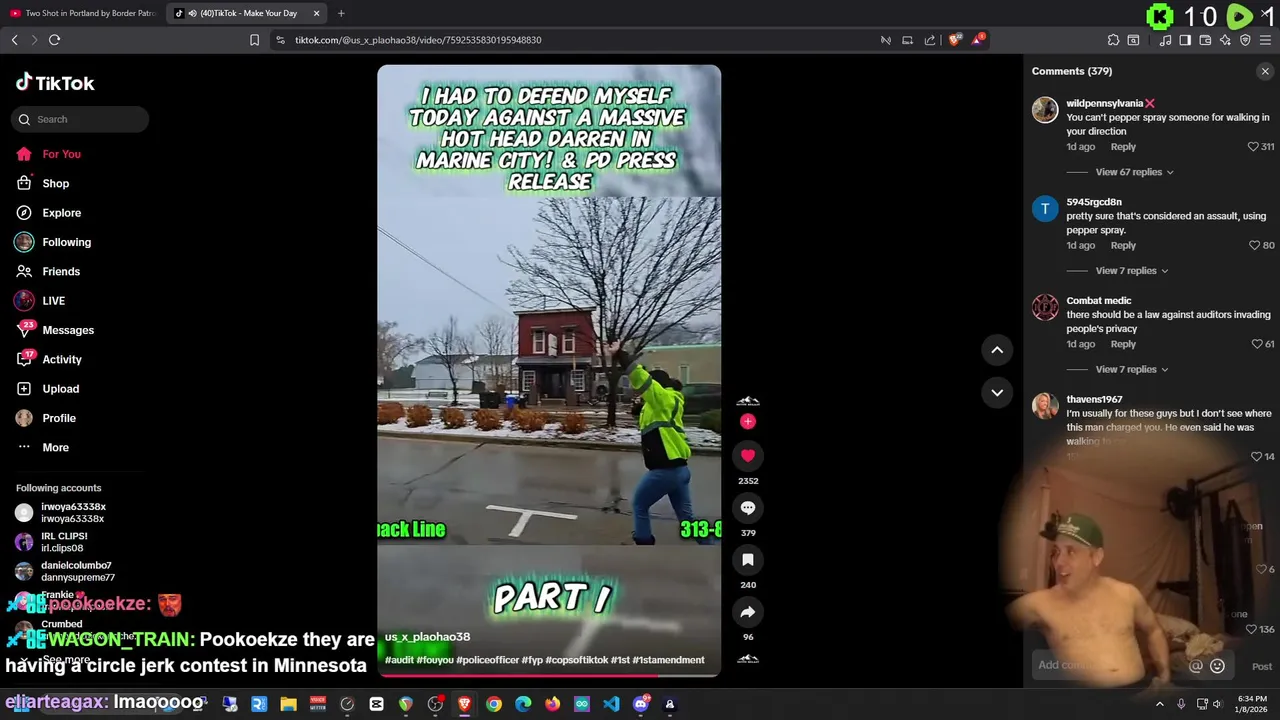Reply to Combat medic's comment
This screenshot has height=720, width=1280.
coord(1123,345)
